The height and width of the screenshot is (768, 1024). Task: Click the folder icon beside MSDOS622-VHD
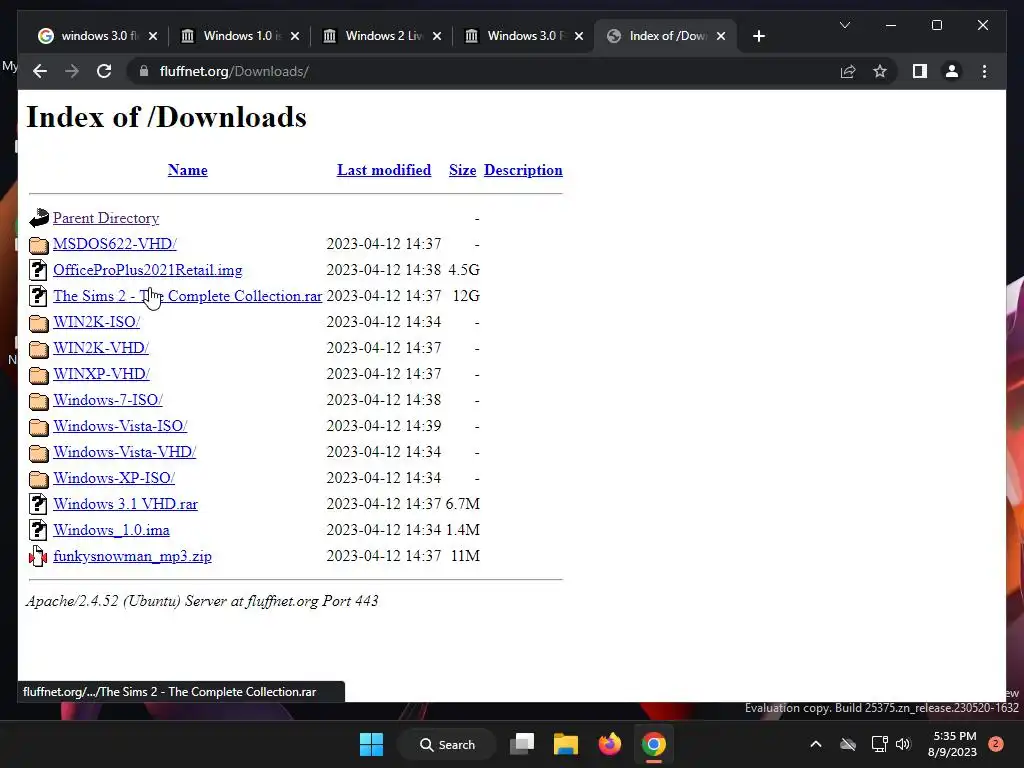[x=39, y=245]
